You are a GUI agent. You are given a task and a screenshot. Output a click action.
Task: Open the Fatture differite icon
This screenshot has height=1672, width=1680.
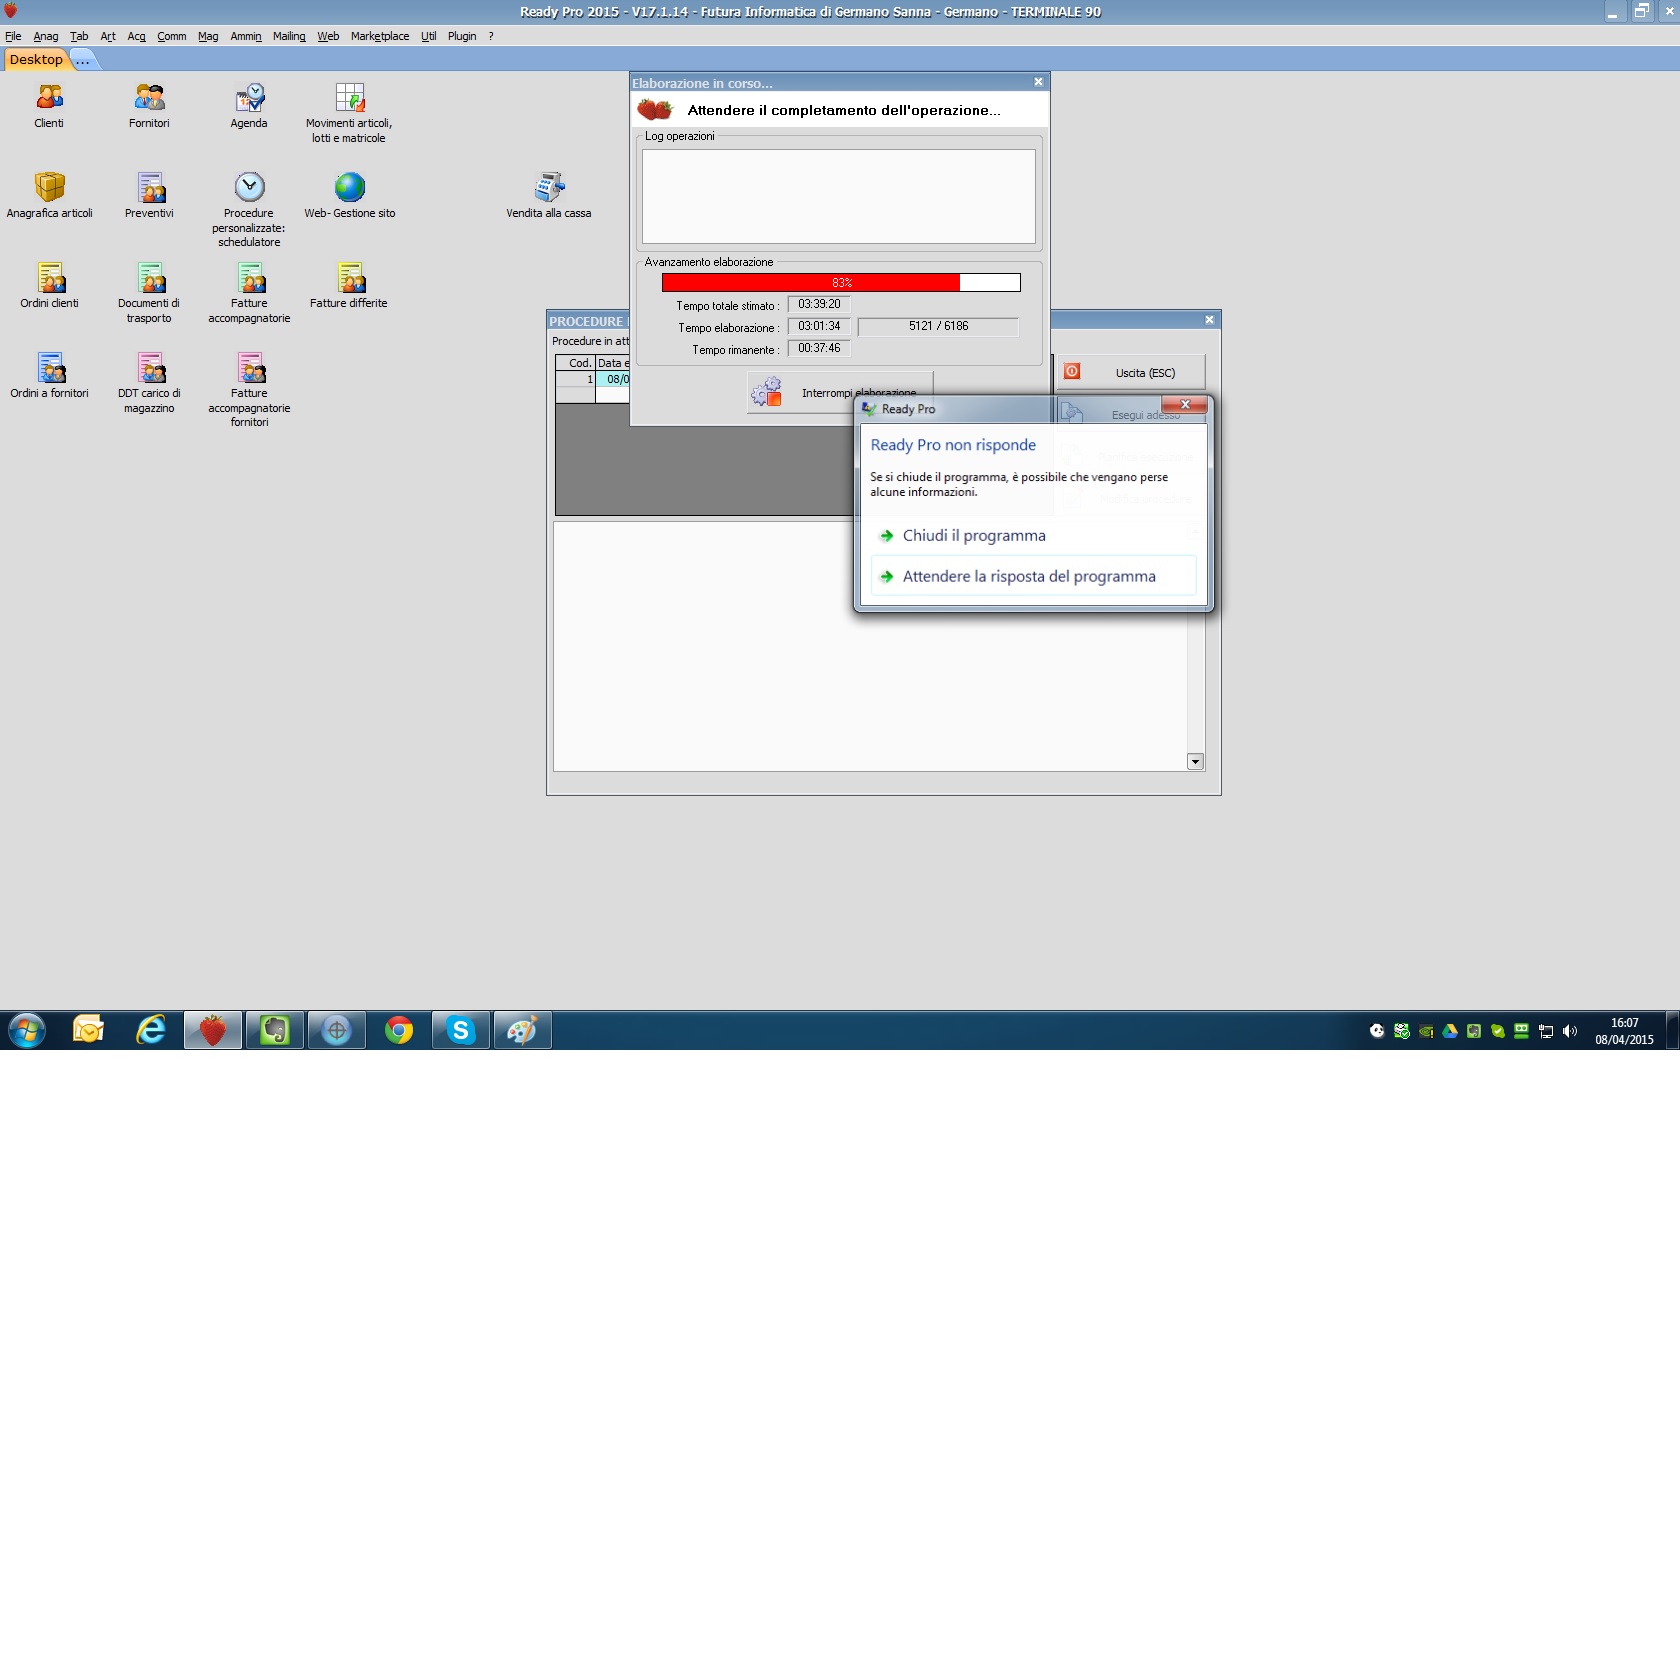point(349,286)
